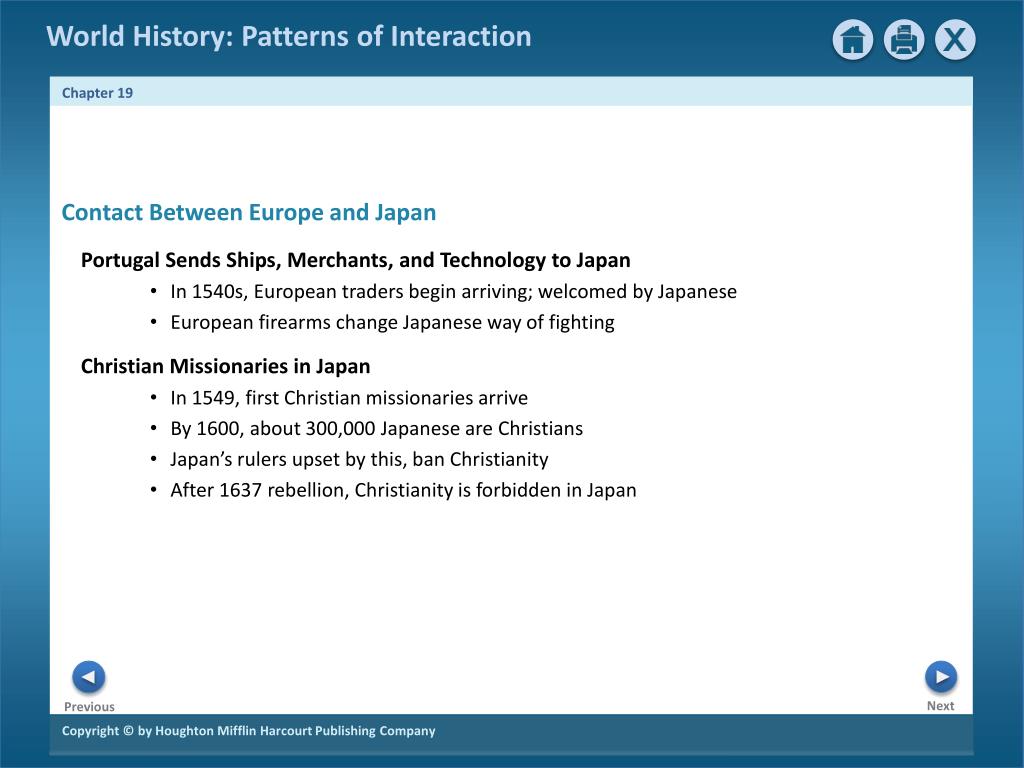Click bullet 'European firearms change Japanese way of fighting'
Screen dimensions: 1024x768
(392, 323)
